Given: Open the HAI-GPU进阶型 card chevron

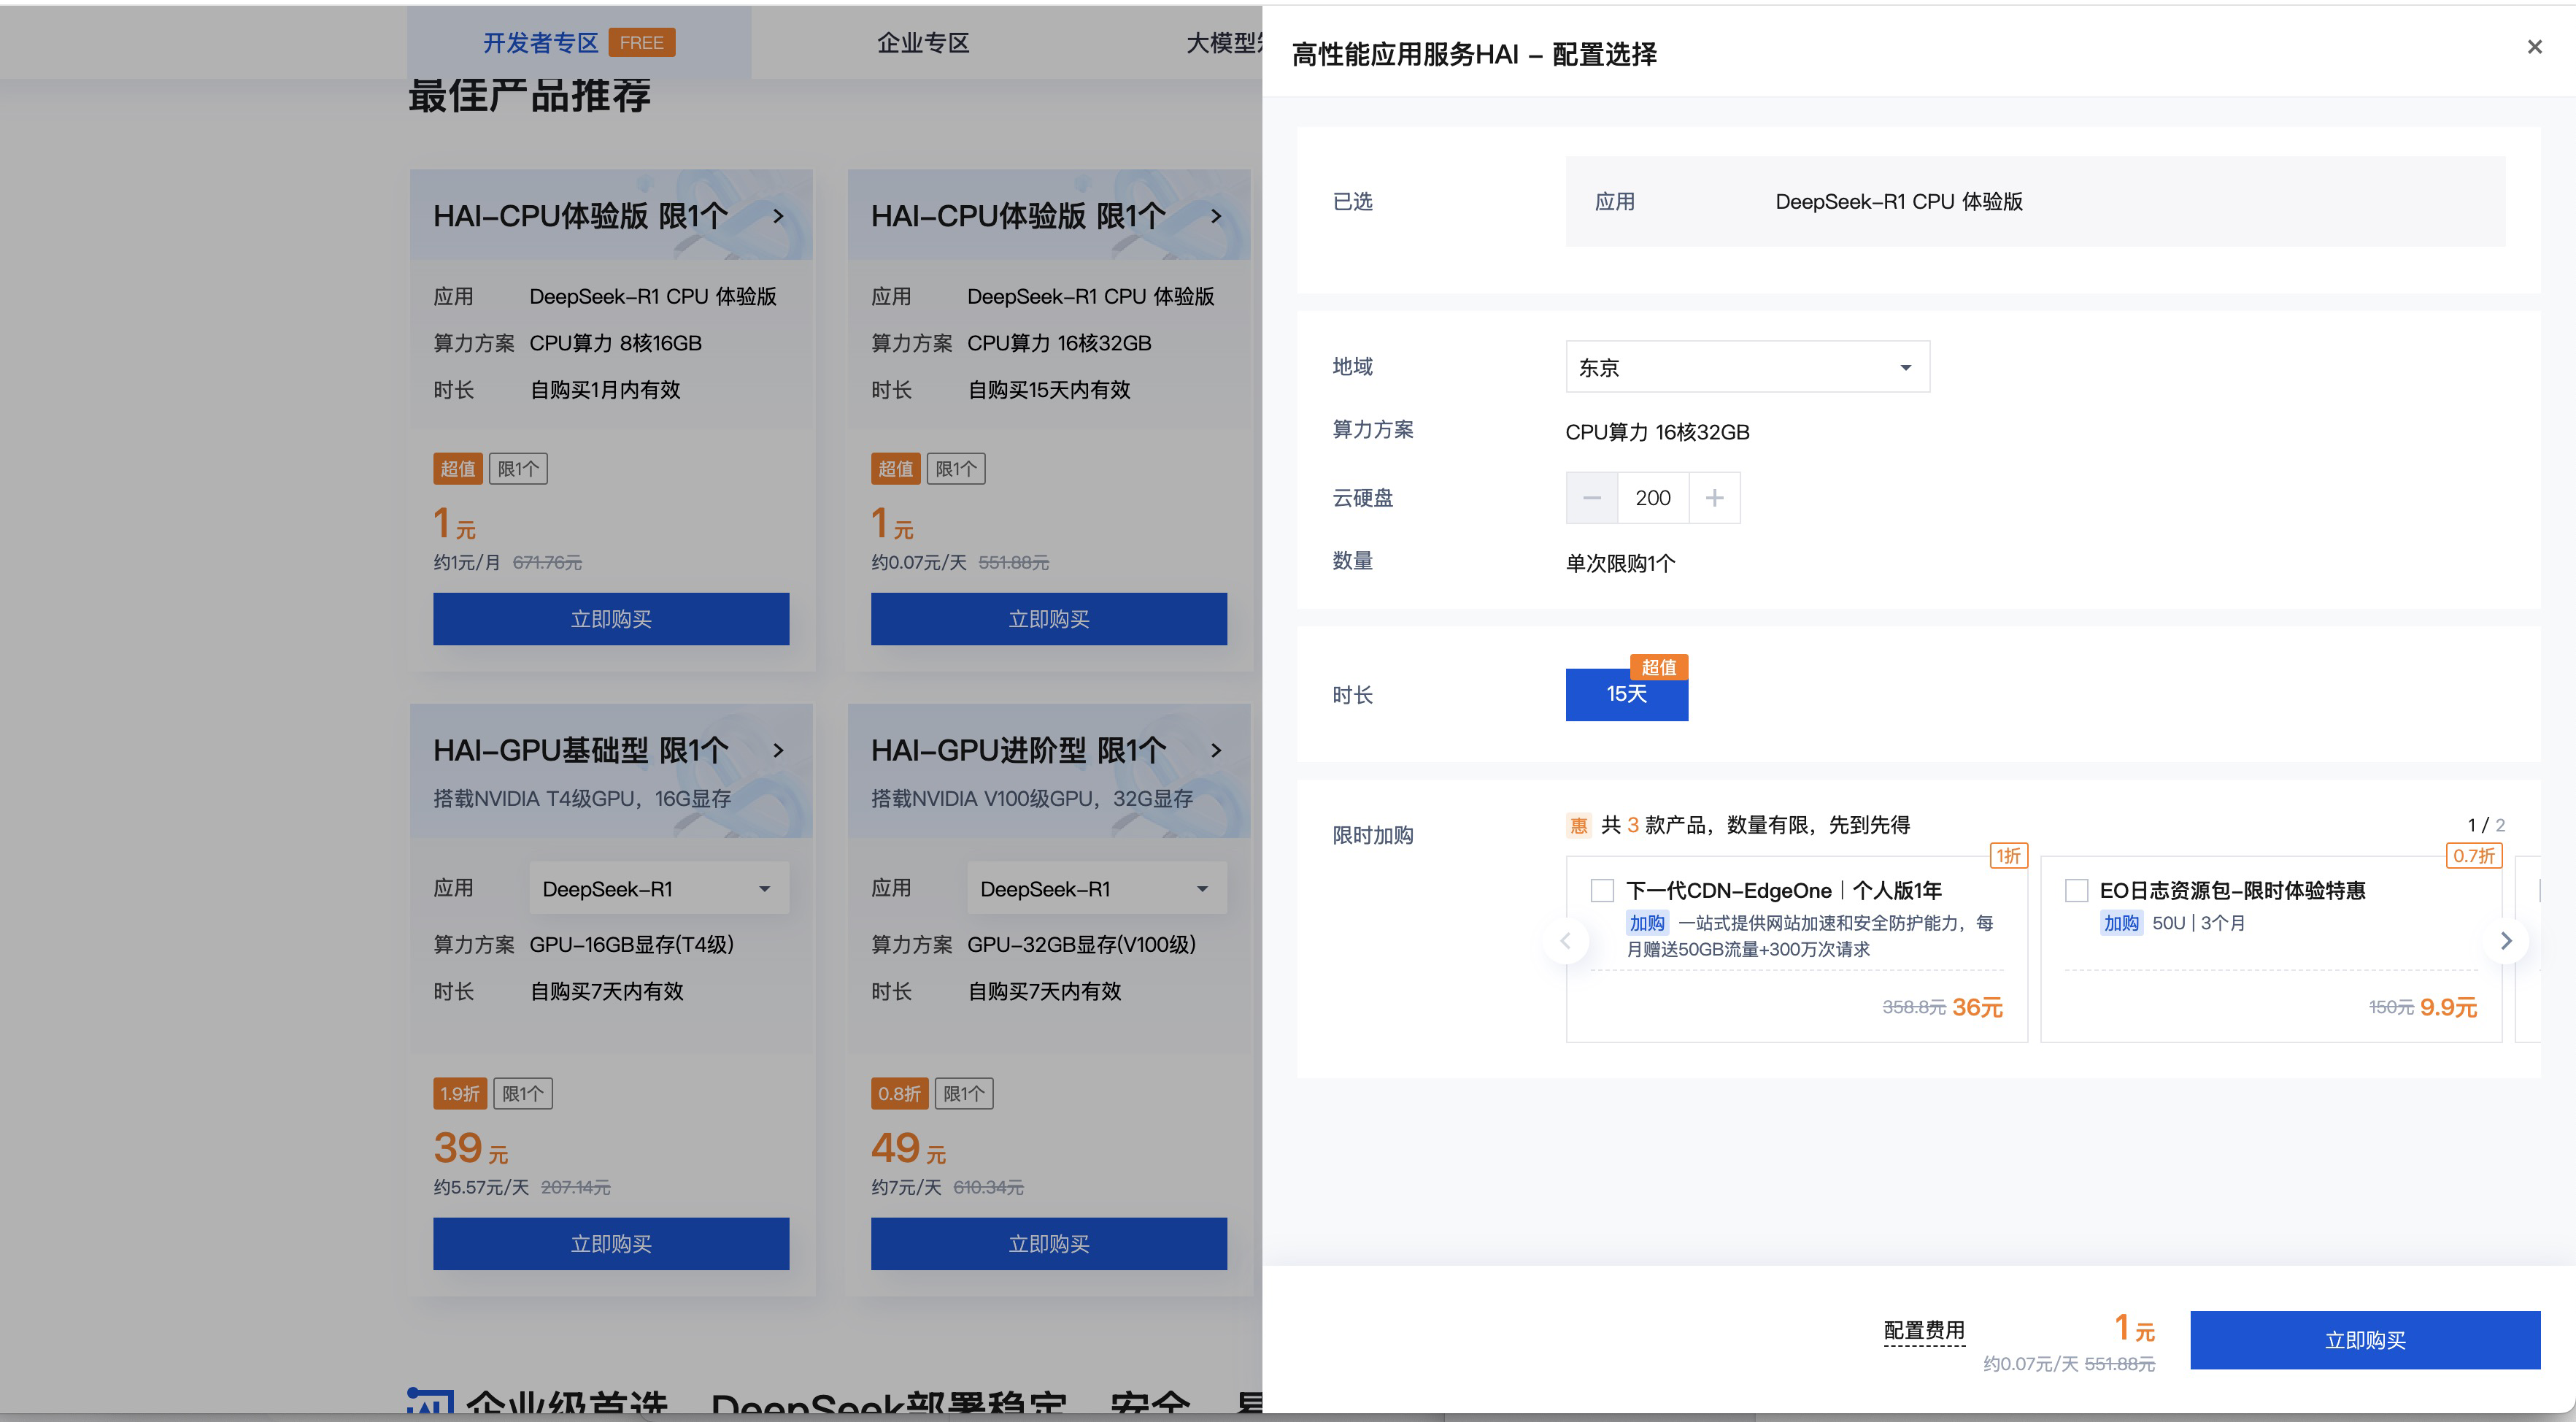Looking at the screenshot, I should coord(1216,750).
